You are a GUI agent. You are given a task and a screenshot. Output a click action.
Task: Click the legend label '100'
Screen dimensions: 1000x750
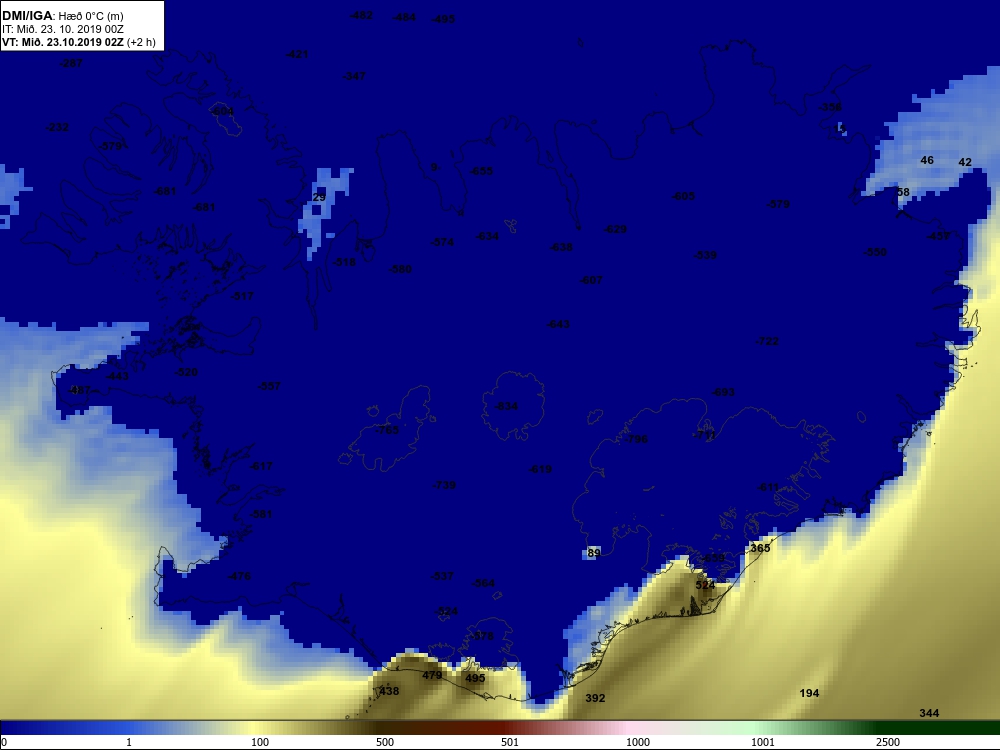click(260, 742)
